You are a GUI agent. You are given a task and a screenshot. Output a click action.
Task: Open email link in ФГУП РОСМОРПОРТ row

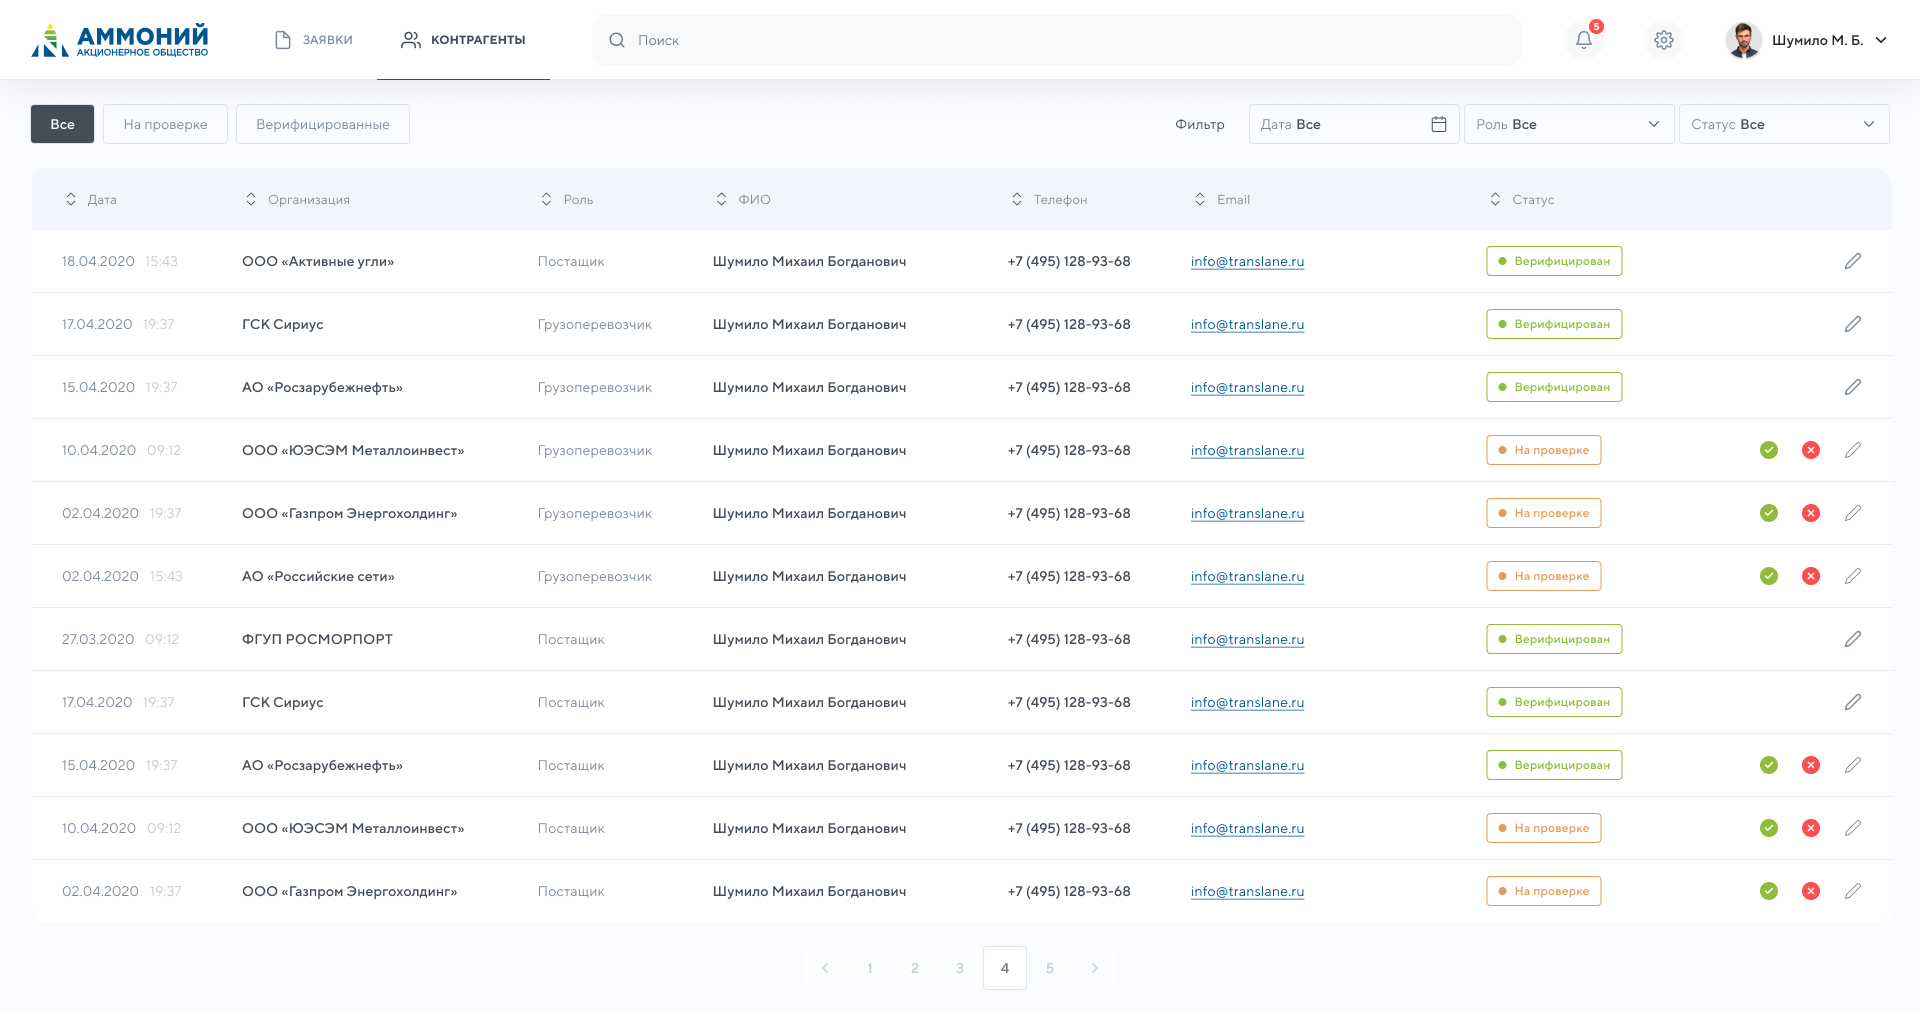click(x=1247, y=640)
